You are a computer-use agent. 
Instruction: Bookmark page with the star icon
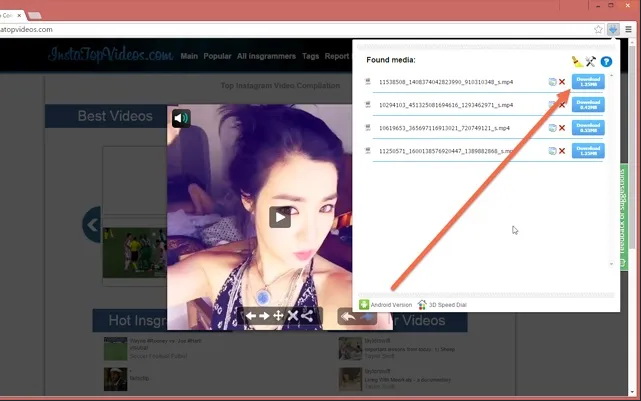(x=598, y=29)
